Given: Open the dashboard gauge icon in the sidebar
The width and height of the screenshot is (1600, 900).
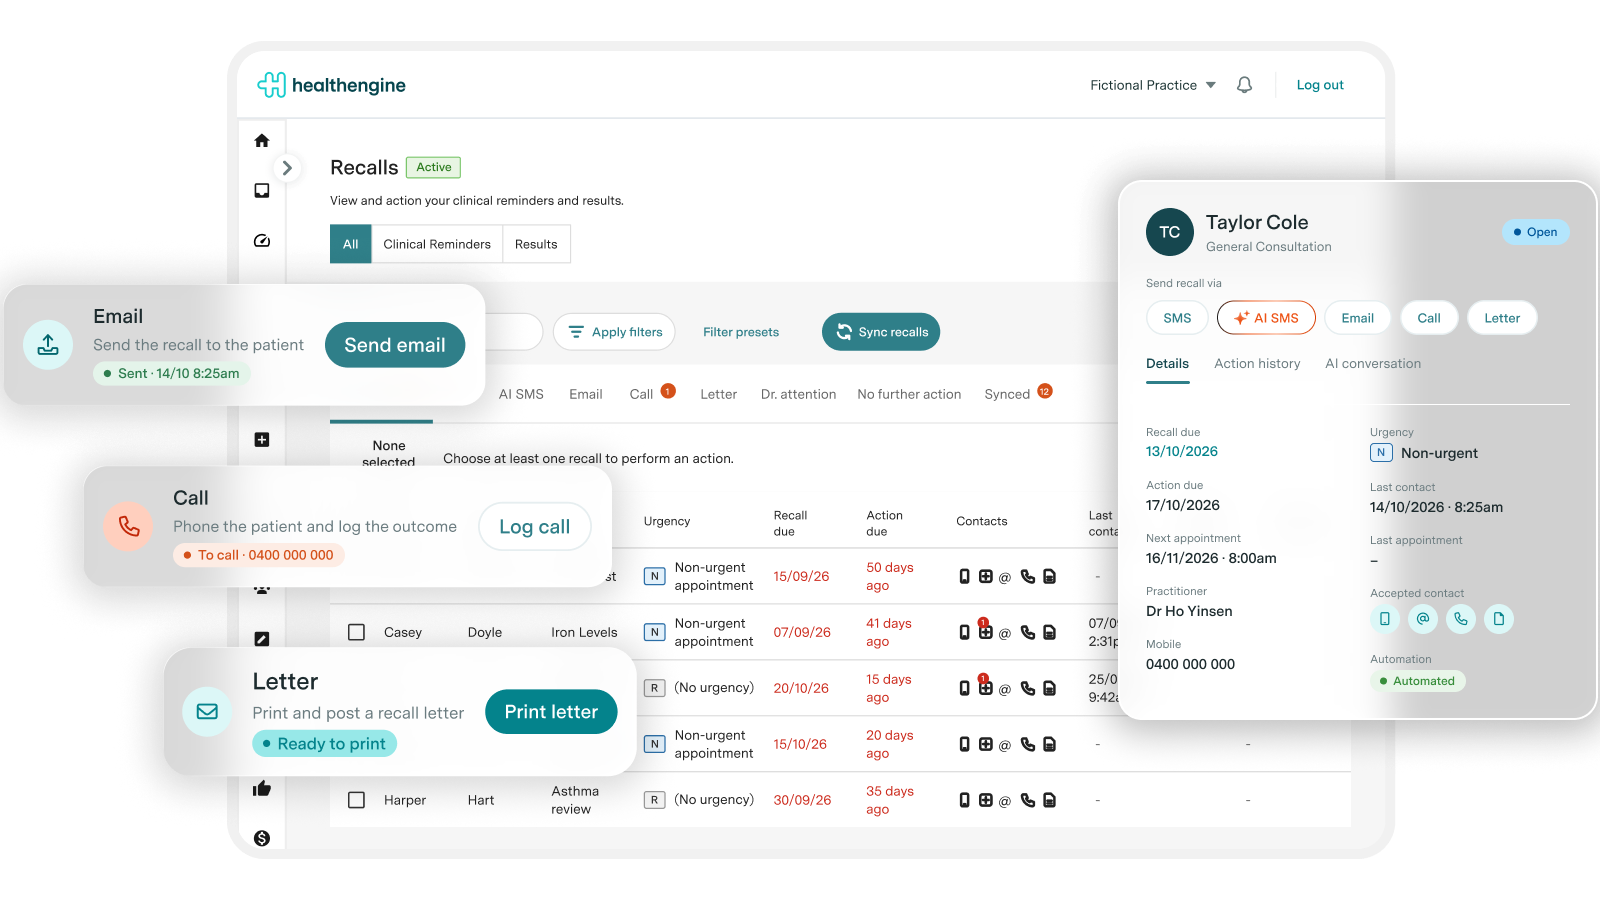Looking at the screenshot, I should pos(262,241).
